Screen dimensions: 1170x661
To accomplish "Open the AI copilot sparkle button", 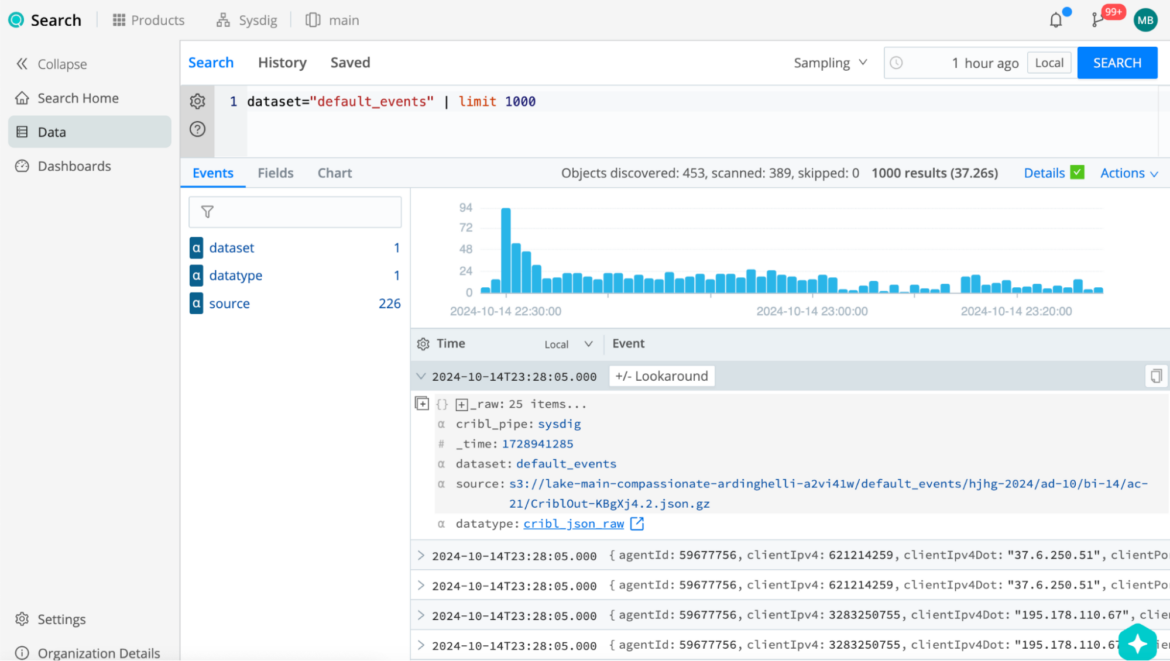I will click(1138, 642).
